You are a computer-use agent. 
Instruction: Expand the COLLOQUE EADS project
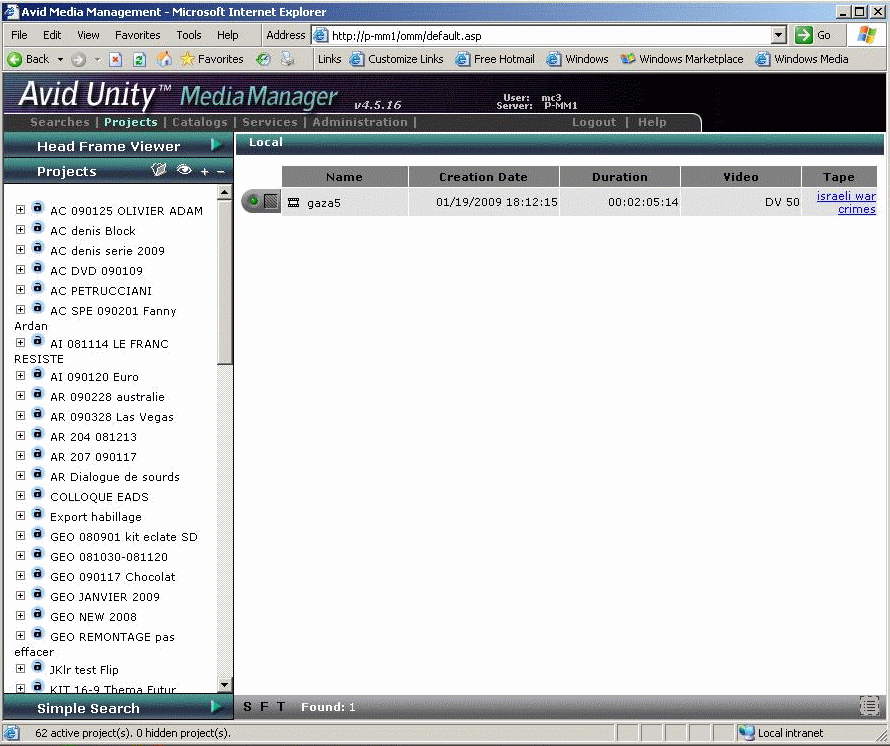20,495
